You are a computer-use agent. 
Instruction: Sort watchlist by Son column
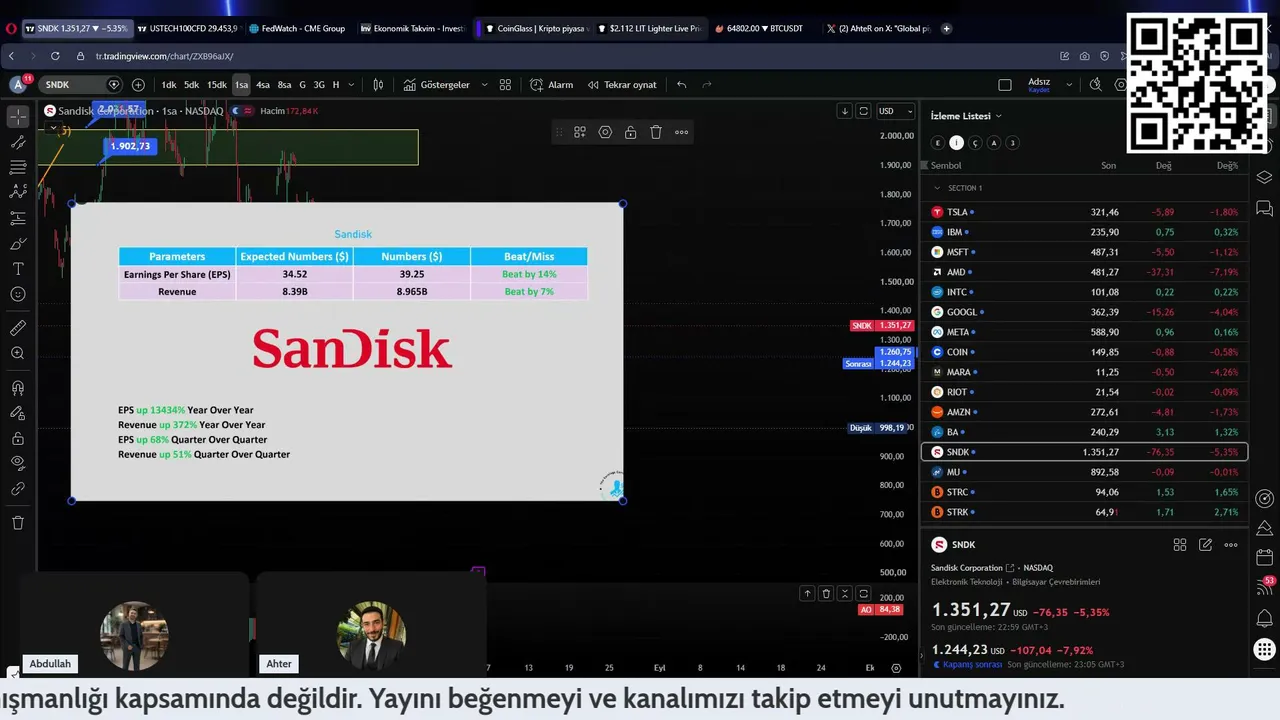point(1108,166)
